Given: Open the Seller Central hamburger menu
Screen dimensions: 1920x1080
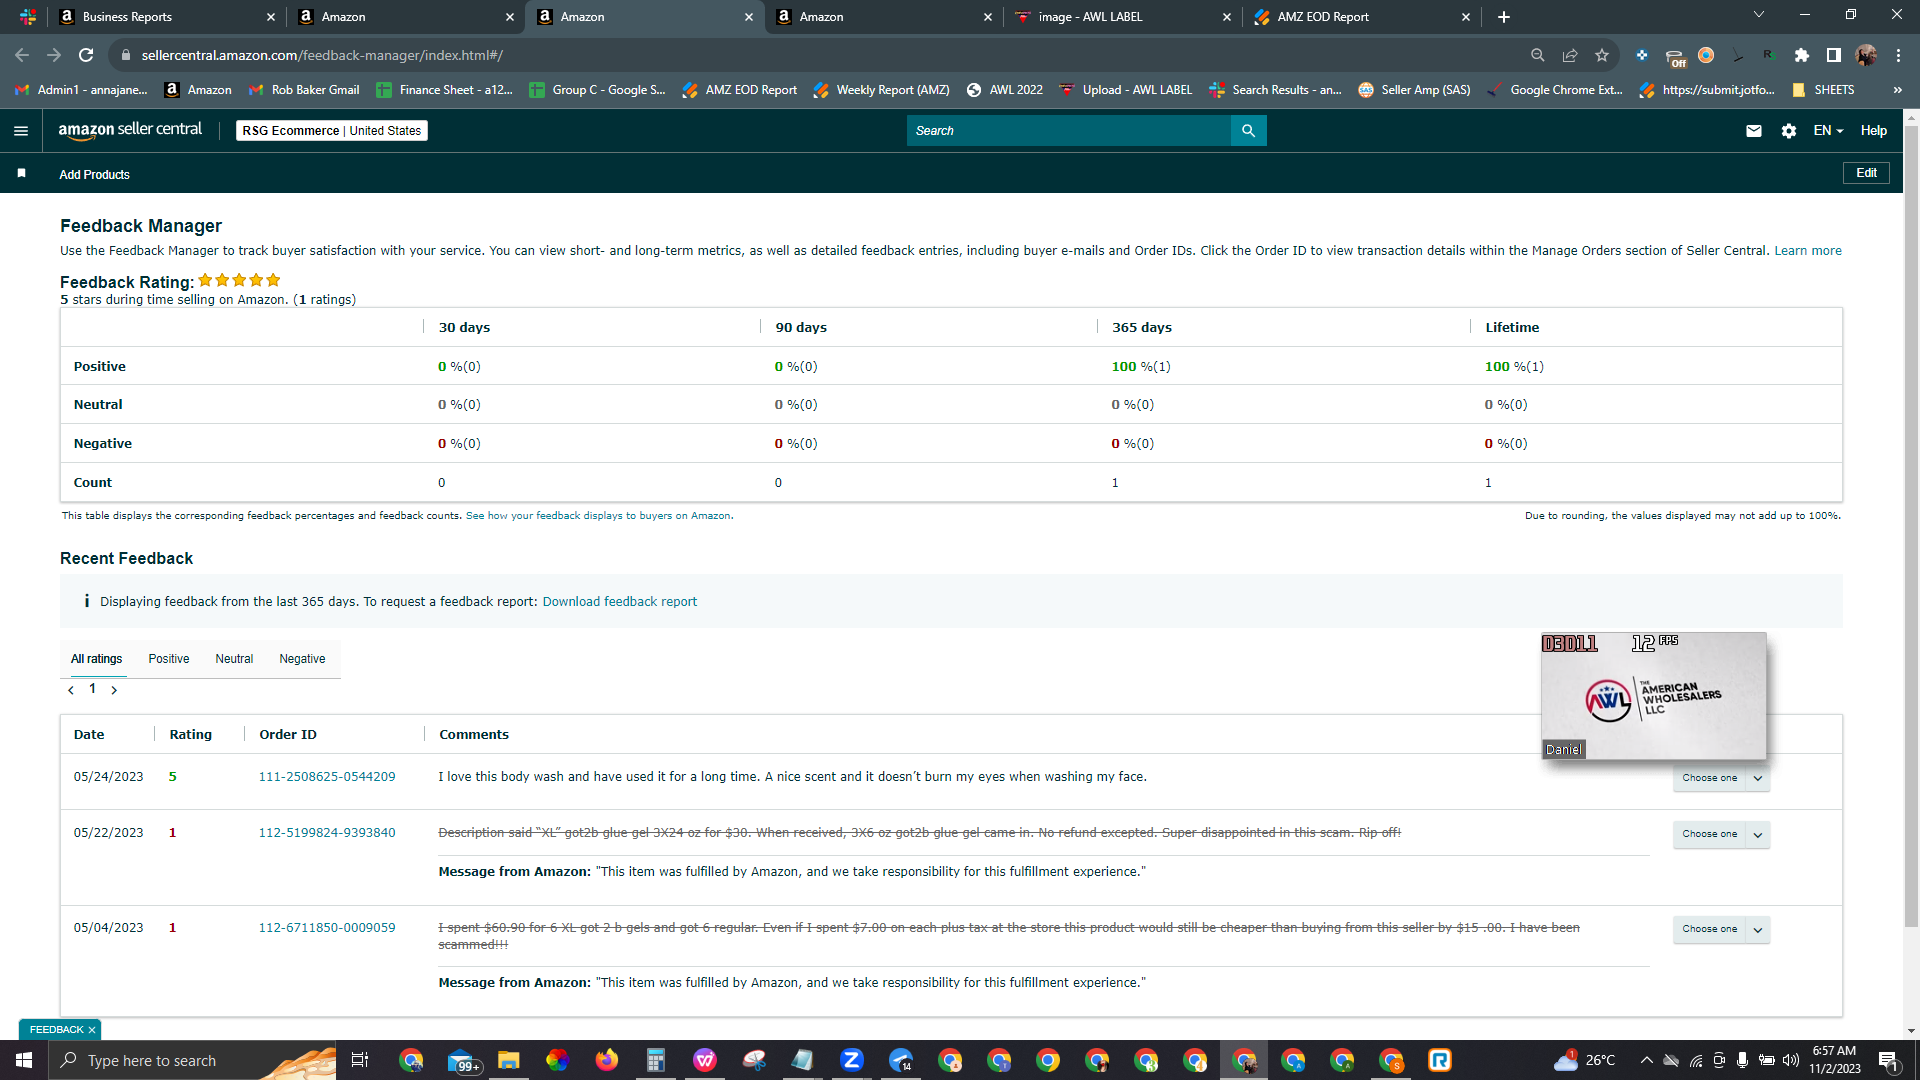Looking at the screenshot, I should tap(21, 131).
